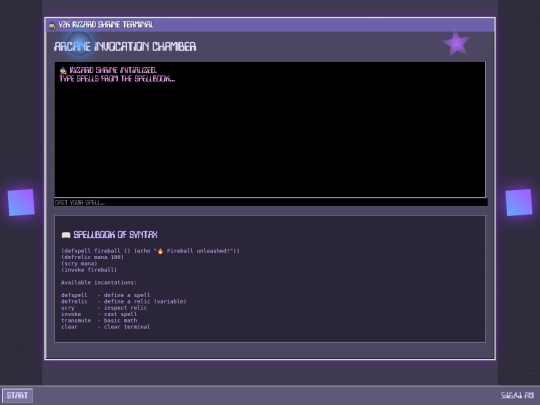The width and height of the screenshot is (540, 405).
Task: Click 'Type spells from the spellbook...' line
Action: coord(117,79)
